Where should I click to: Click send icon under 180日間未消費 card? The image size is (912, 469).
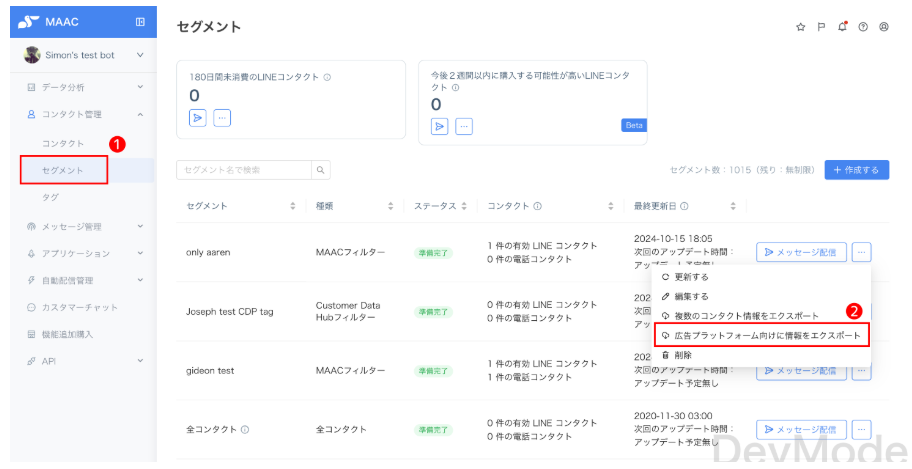(198, 118)
